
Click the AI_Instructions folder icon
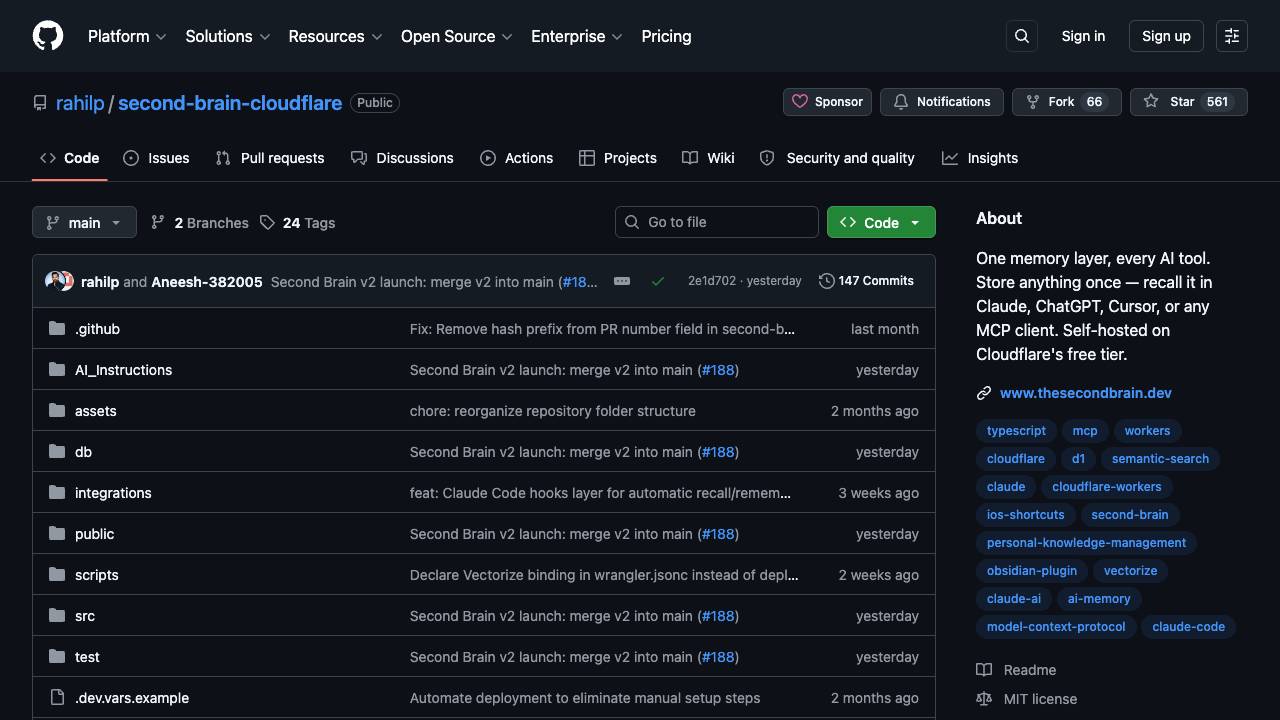click(57, 370)
